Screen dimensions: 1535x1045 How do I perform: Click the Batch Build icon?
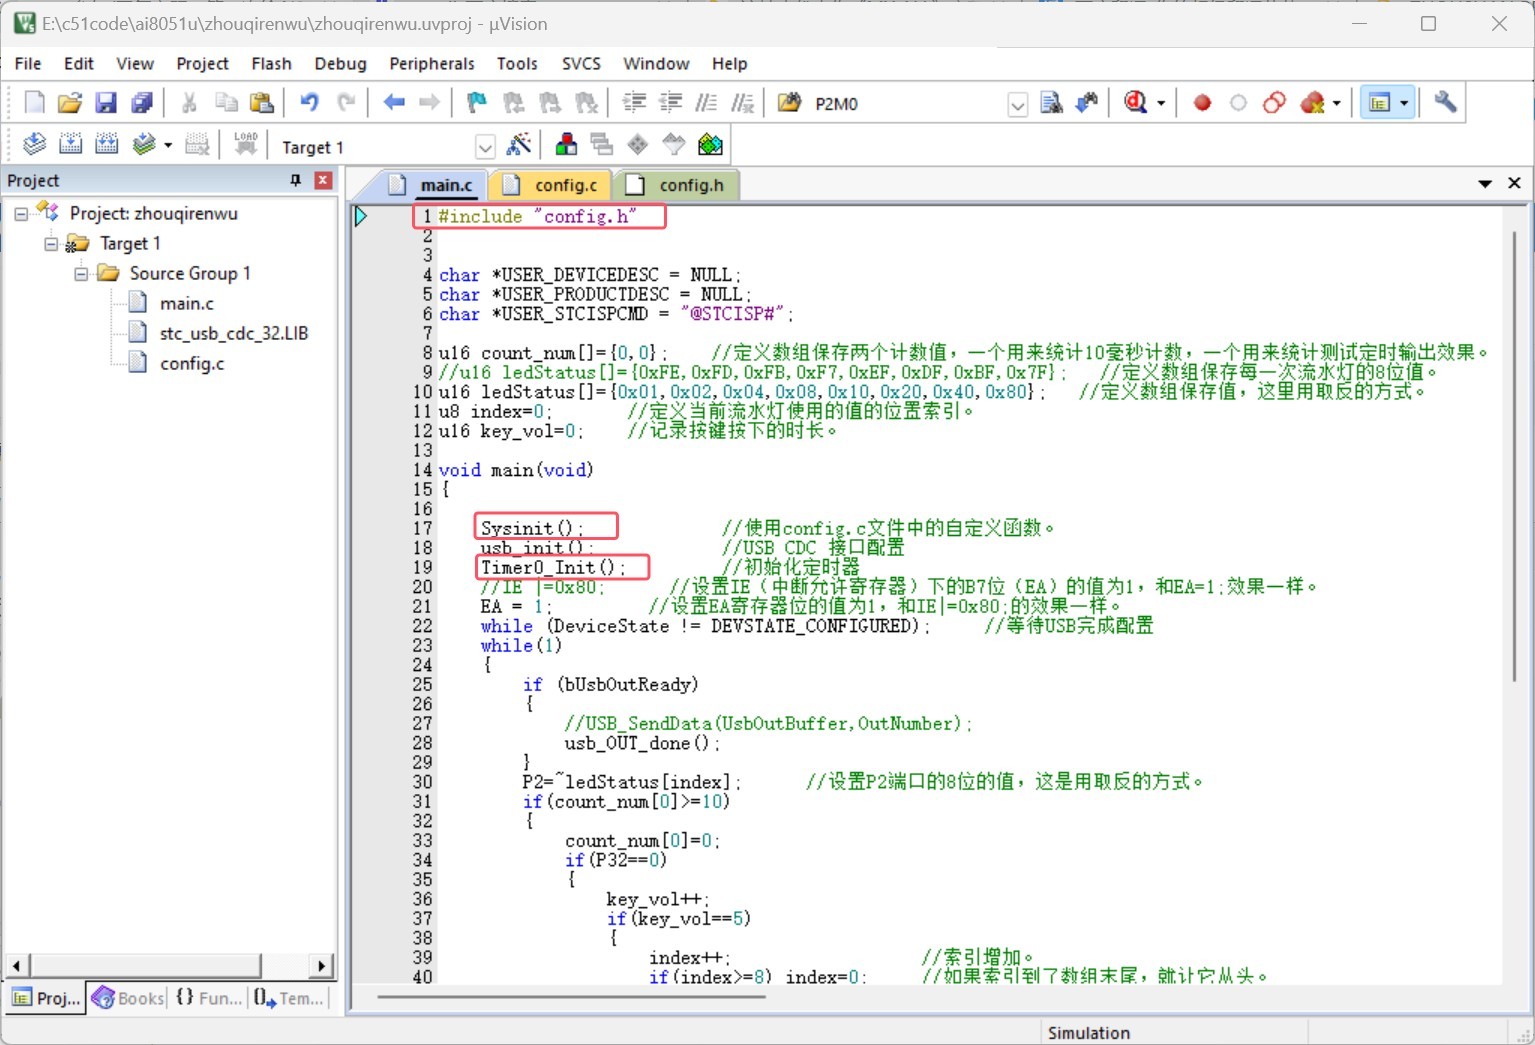pos(144,145)
